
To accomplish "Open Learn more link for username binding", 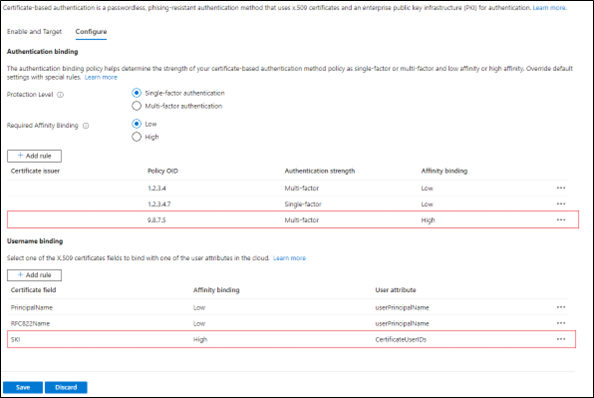I will [x=289, y=258].
